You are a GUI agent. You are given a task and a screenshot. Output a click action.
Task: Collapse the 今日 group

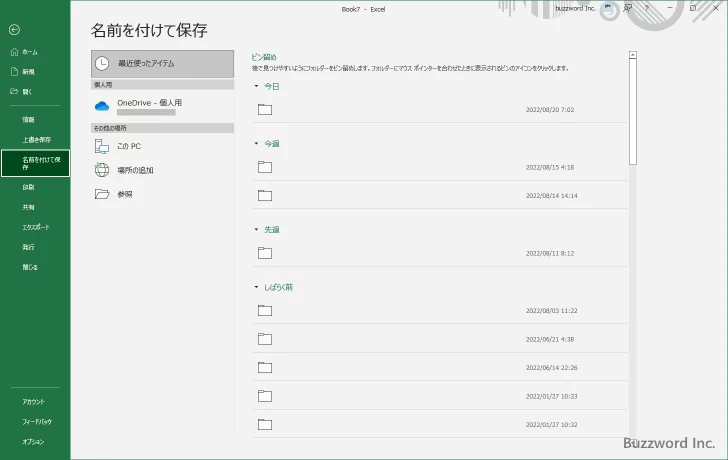(256, 86)
